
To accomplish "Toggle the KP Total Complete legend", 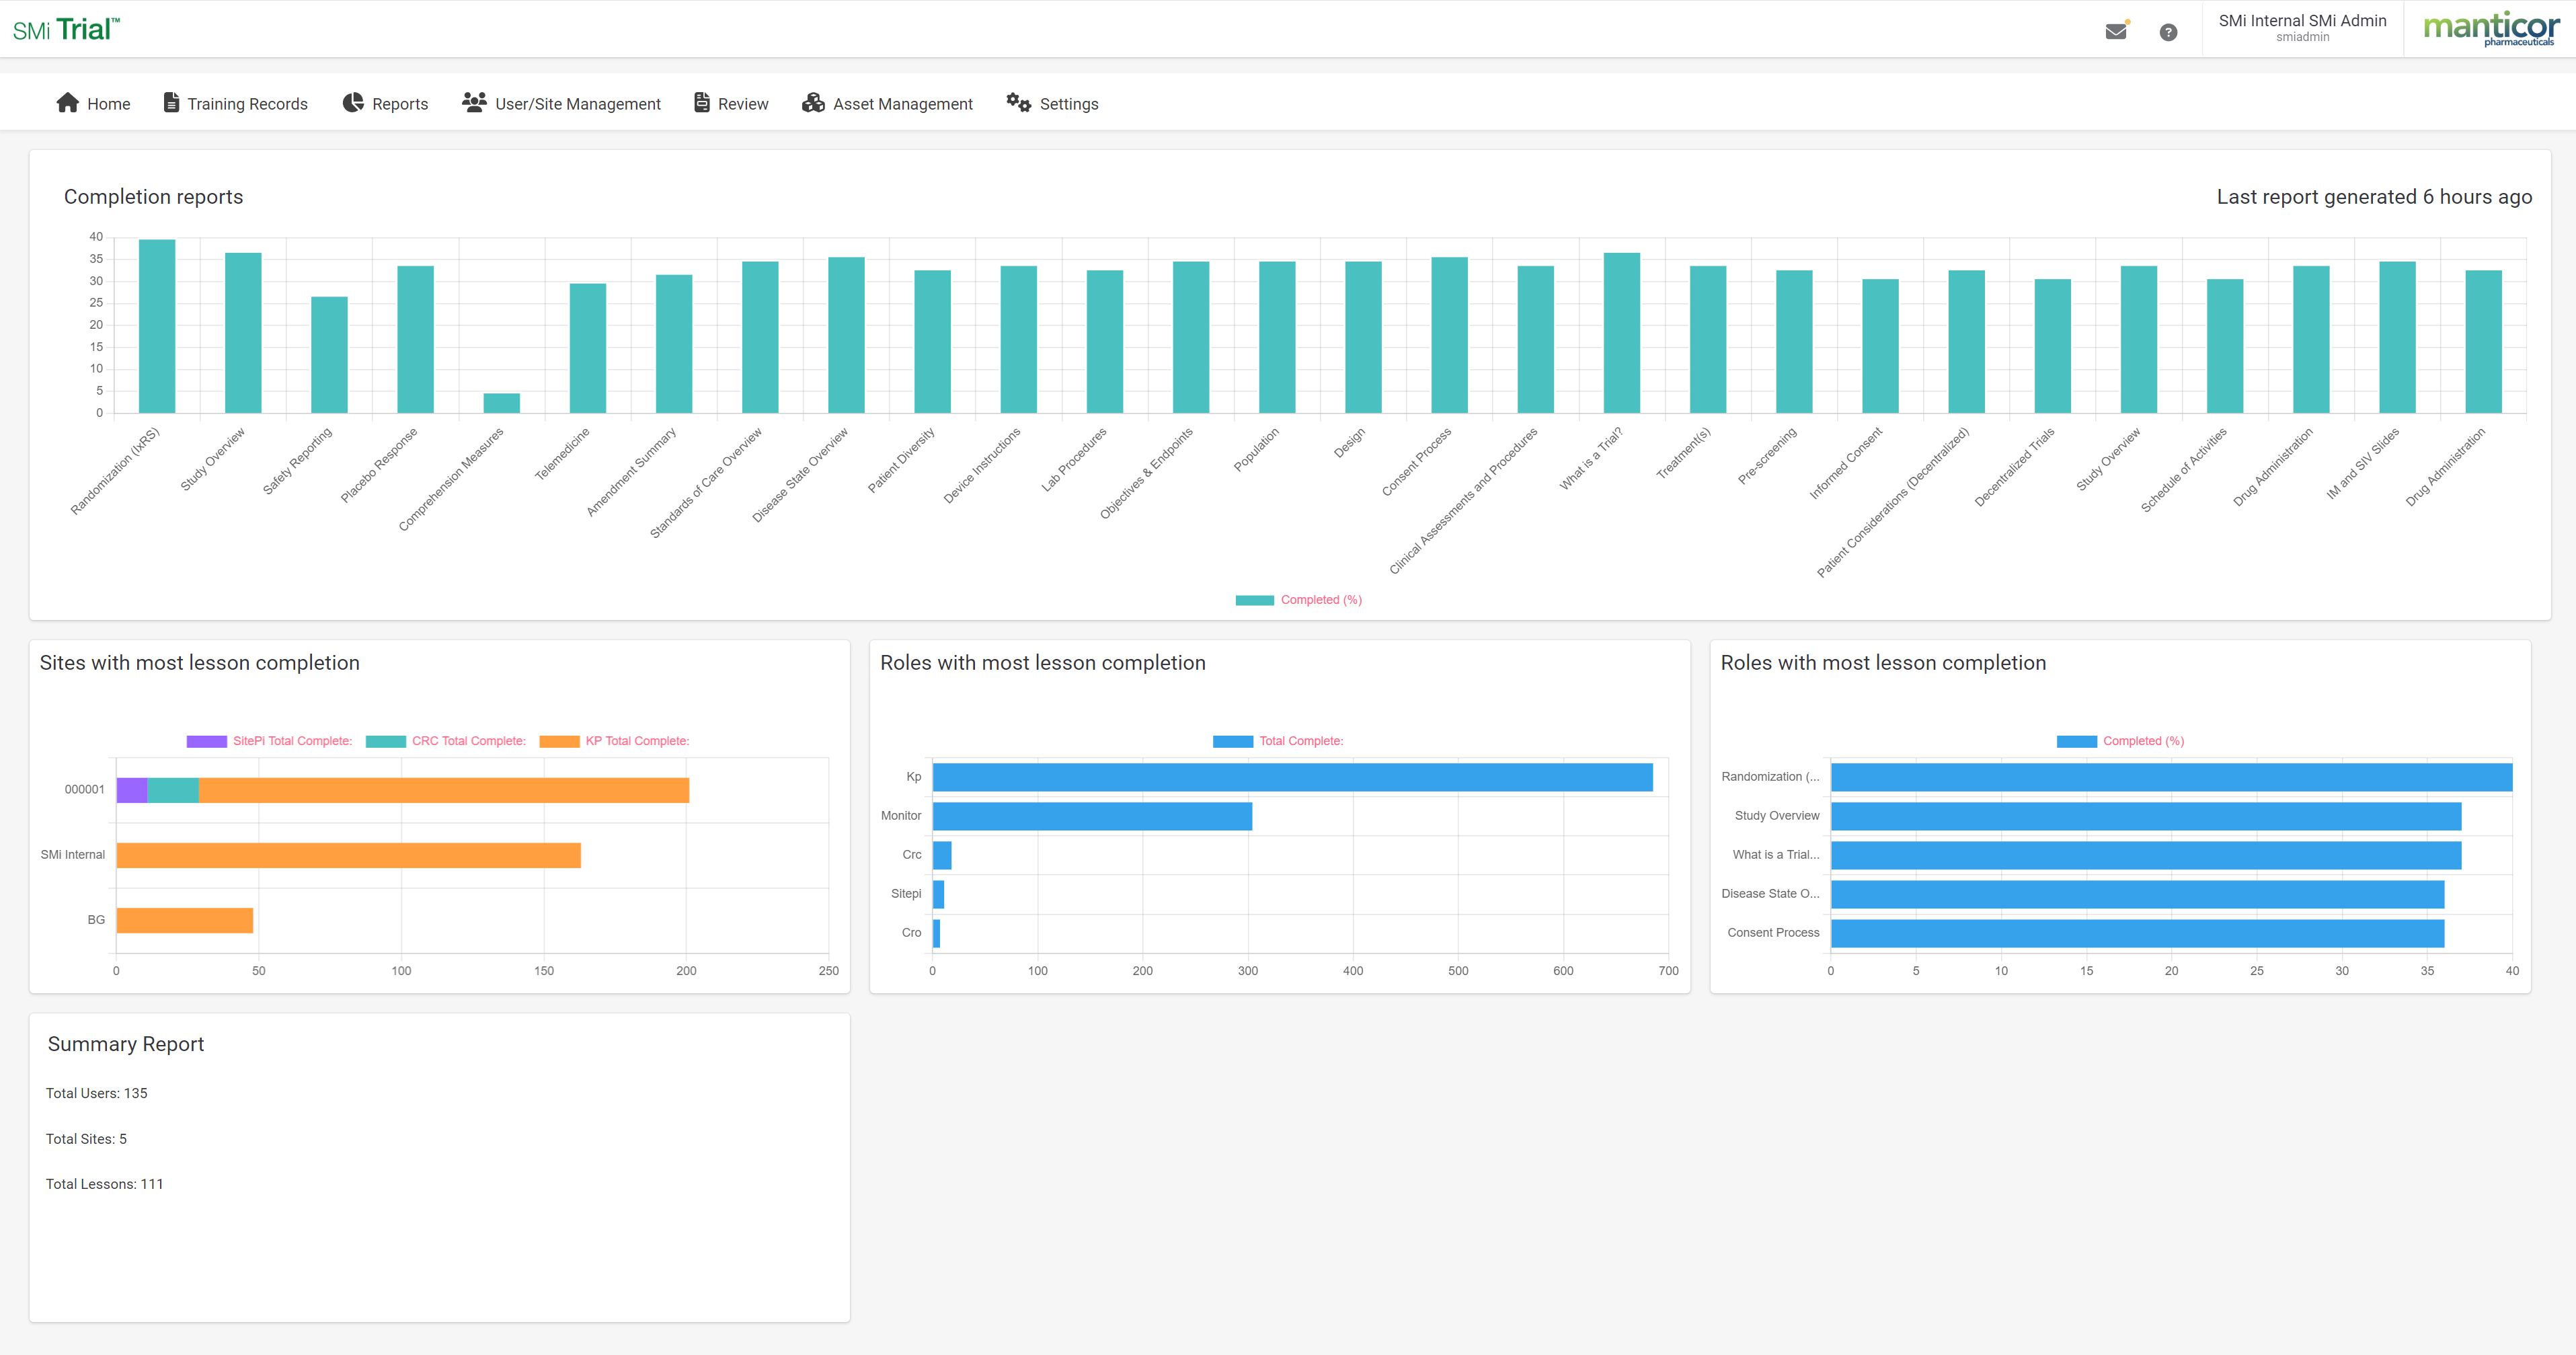I will tap(615, 741).
